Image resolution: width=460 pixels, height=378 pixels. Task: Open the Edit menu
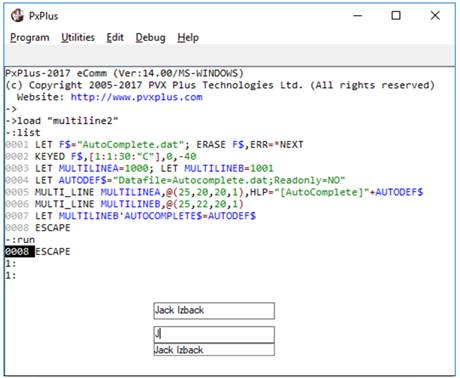pos(115,37)
